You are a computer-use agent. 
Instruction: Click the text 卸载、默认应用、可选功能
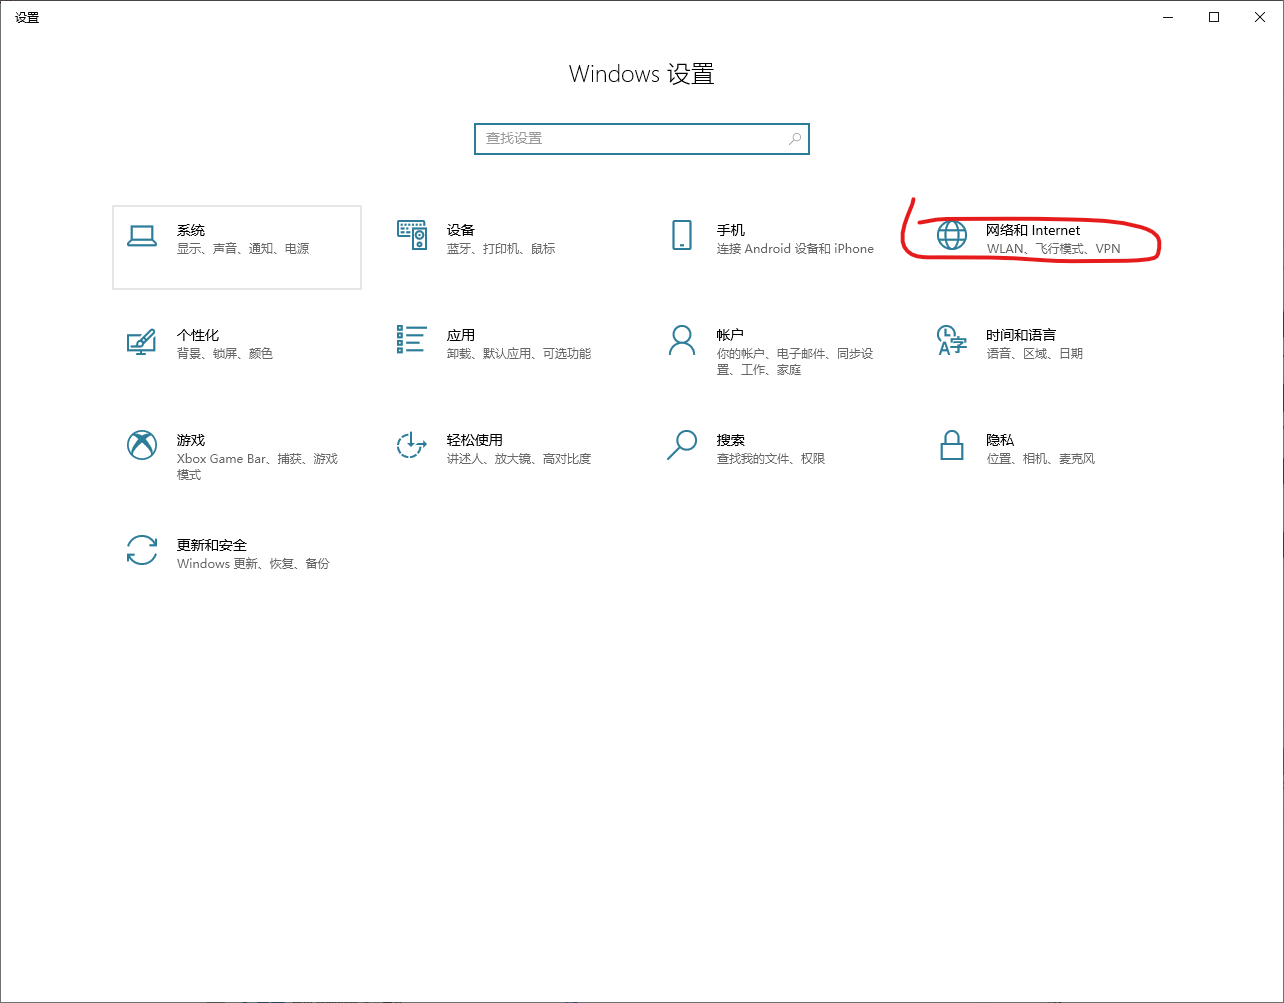(519, 354)
